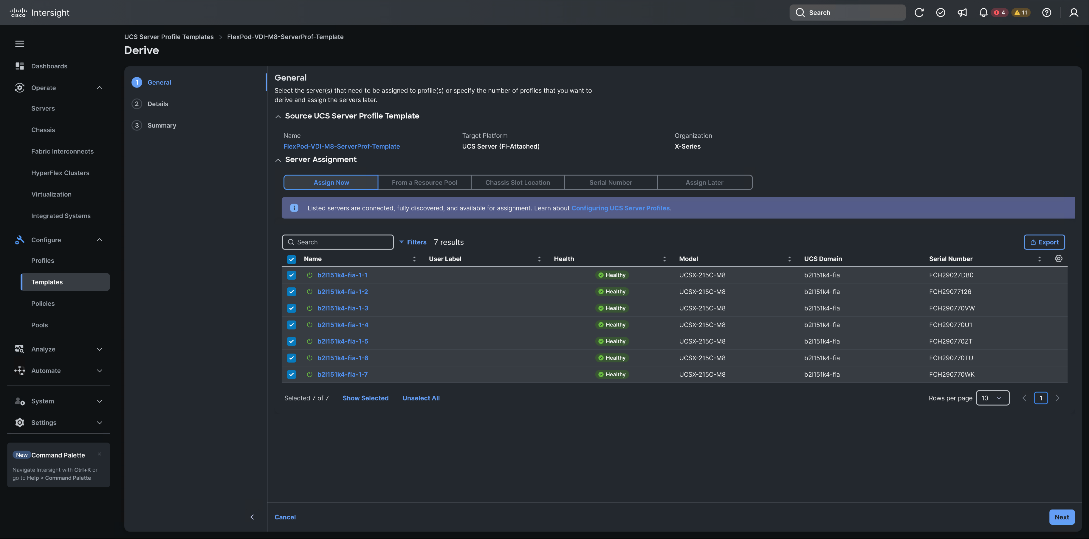Click the Operate sidebar icon
The width and height of the screenshot is (1089, 539).
point(19,88)
